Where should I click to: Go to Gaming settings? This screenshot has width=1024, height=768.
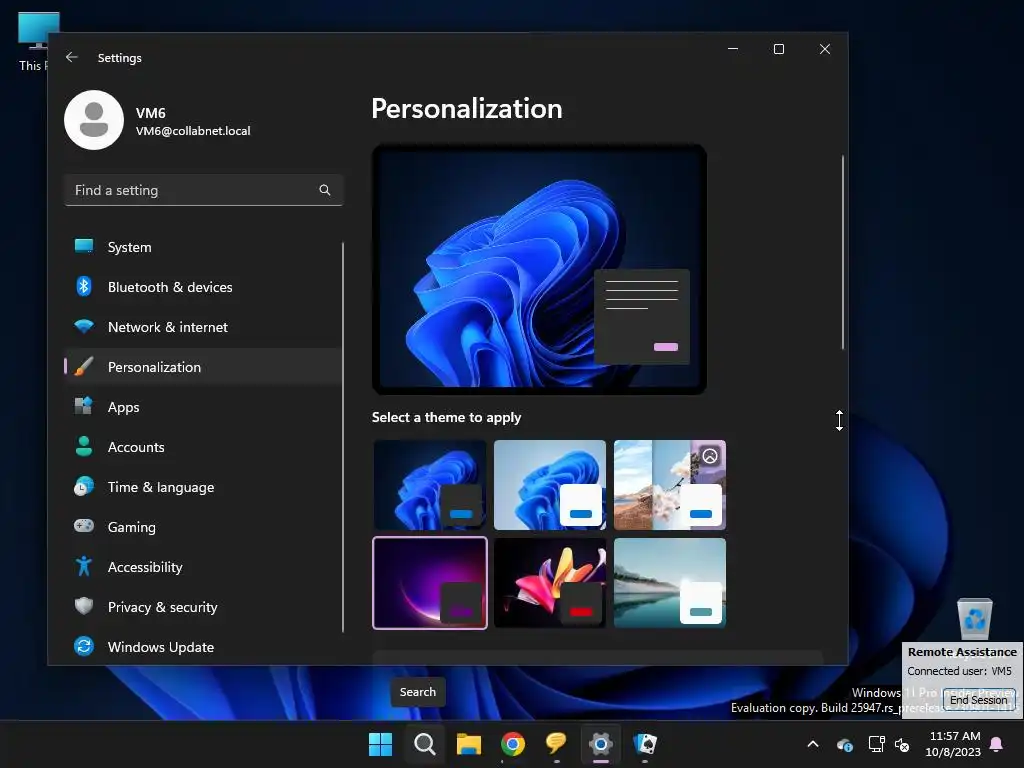point(203,526)
